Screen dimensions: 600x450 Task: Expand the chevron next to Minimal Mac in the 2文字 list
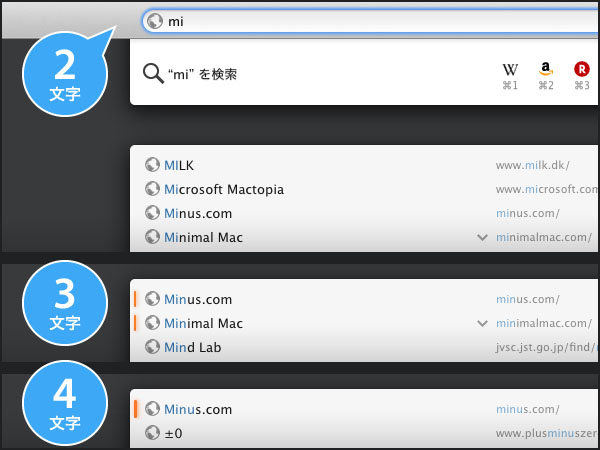pos(483,238)
